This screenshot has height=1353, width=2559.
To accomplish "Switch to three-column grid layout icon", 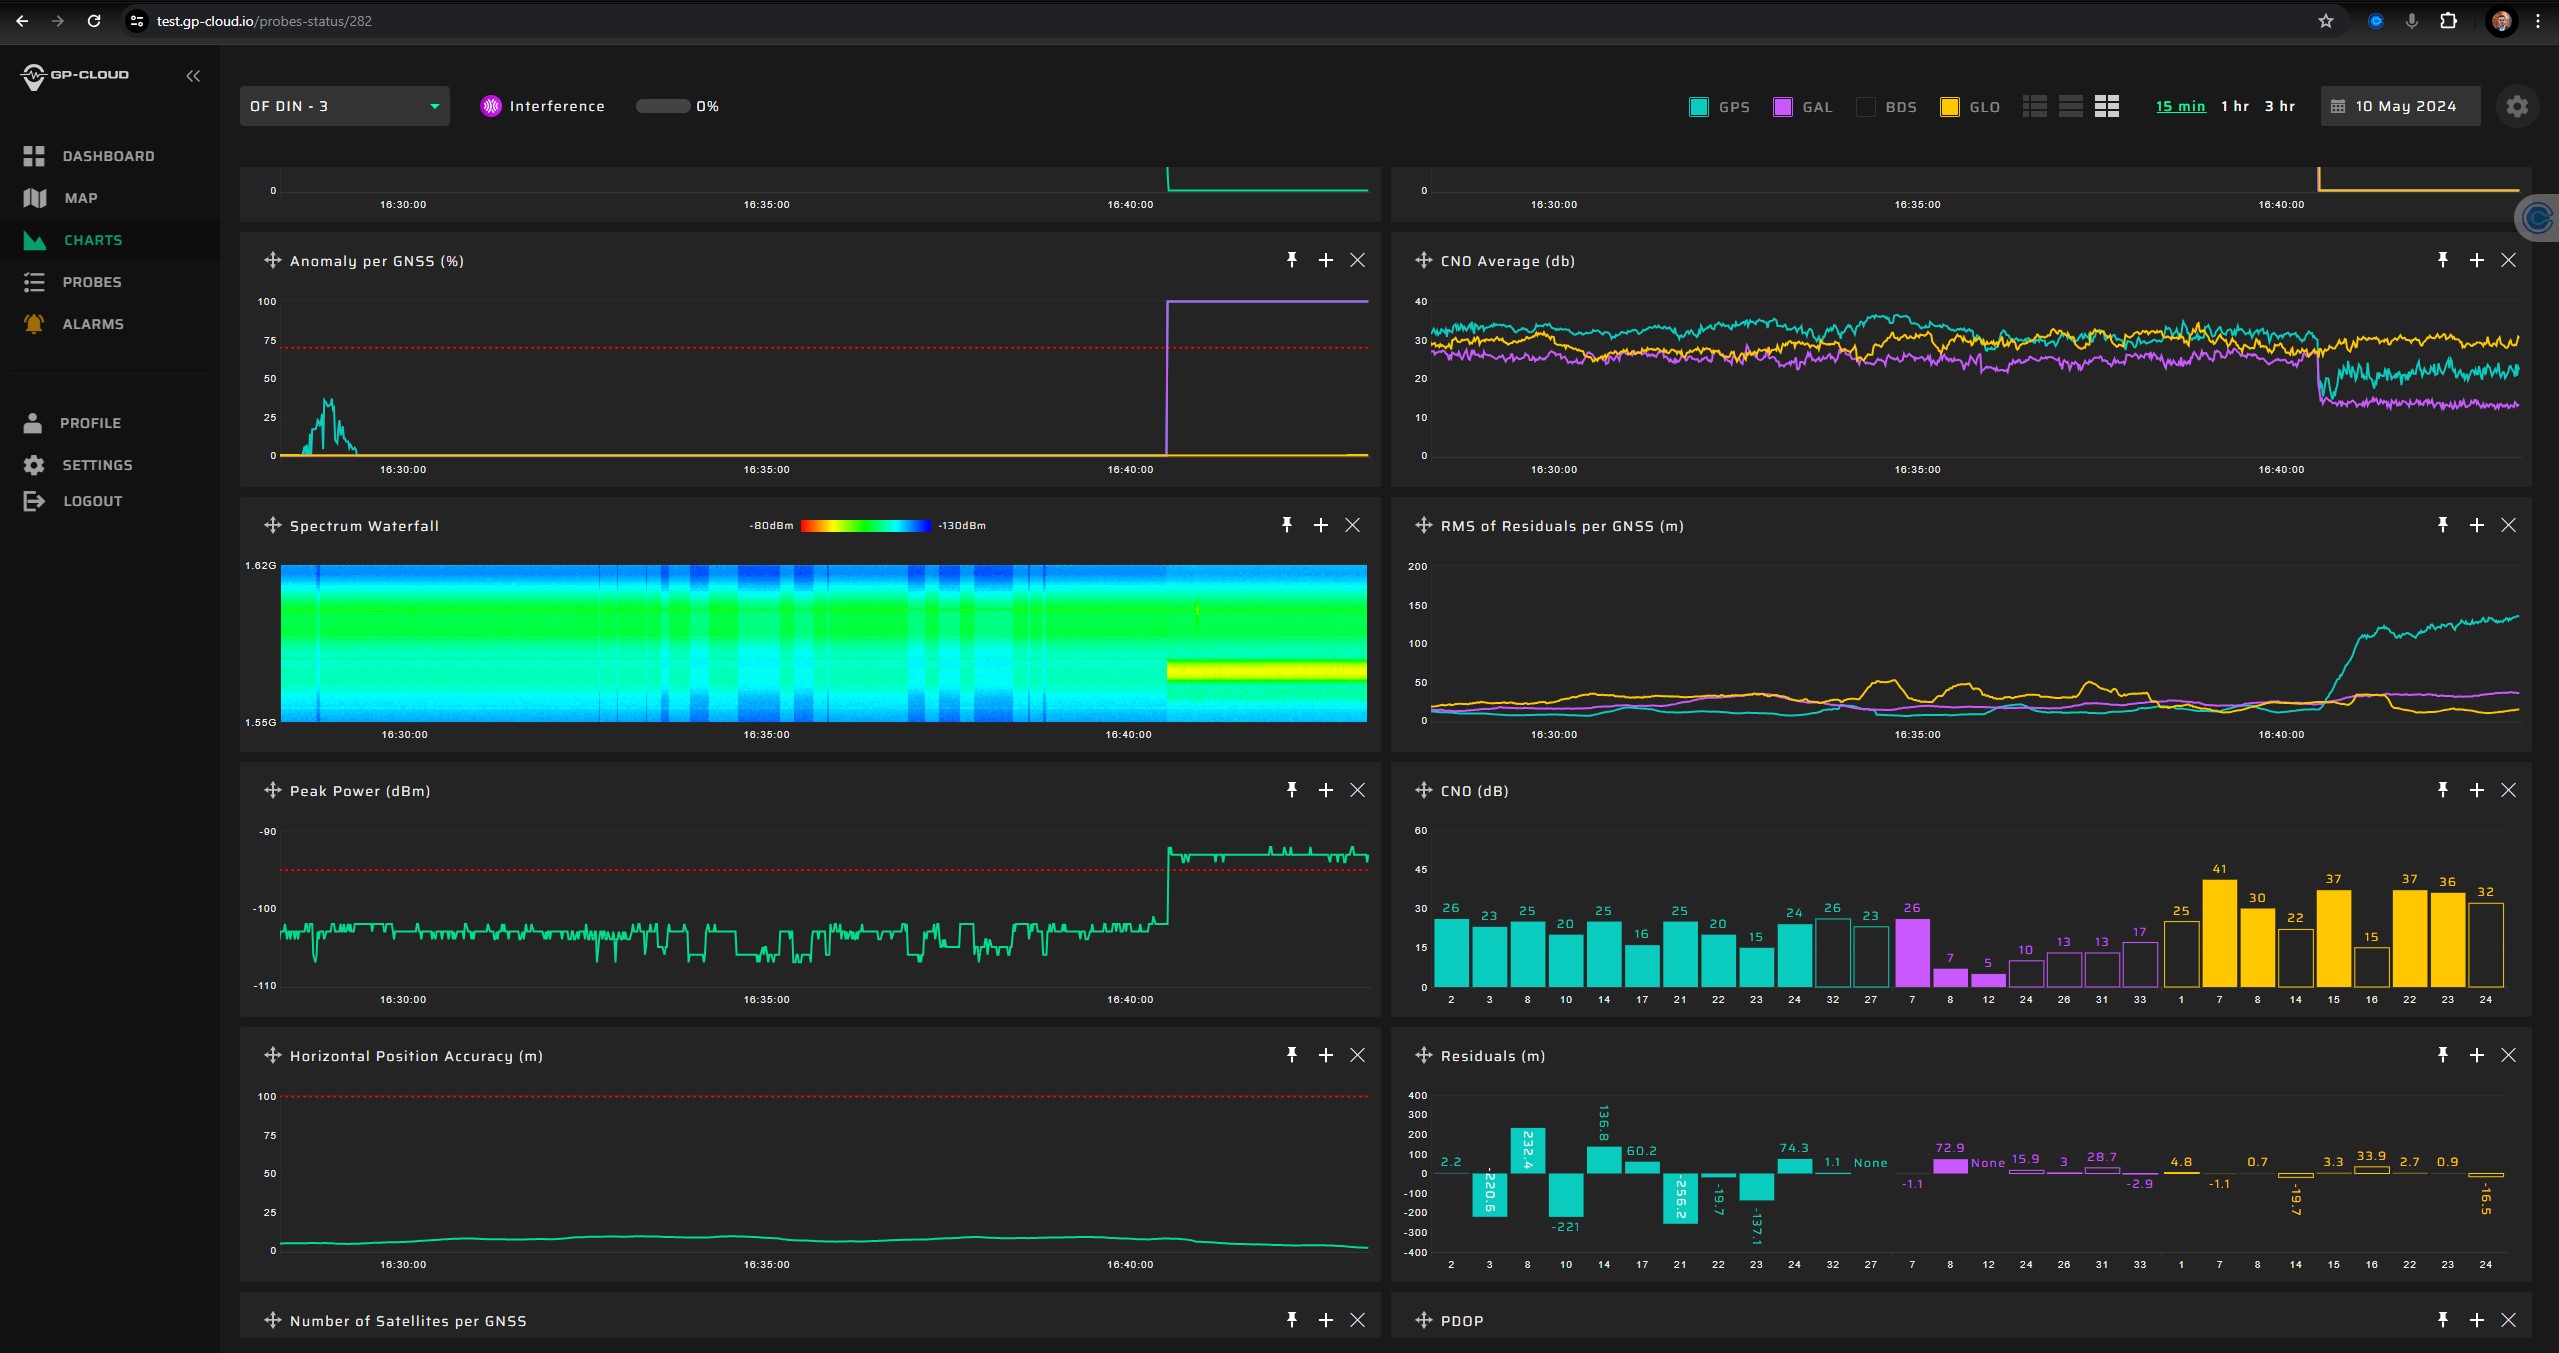I will tap(2106, 106).
